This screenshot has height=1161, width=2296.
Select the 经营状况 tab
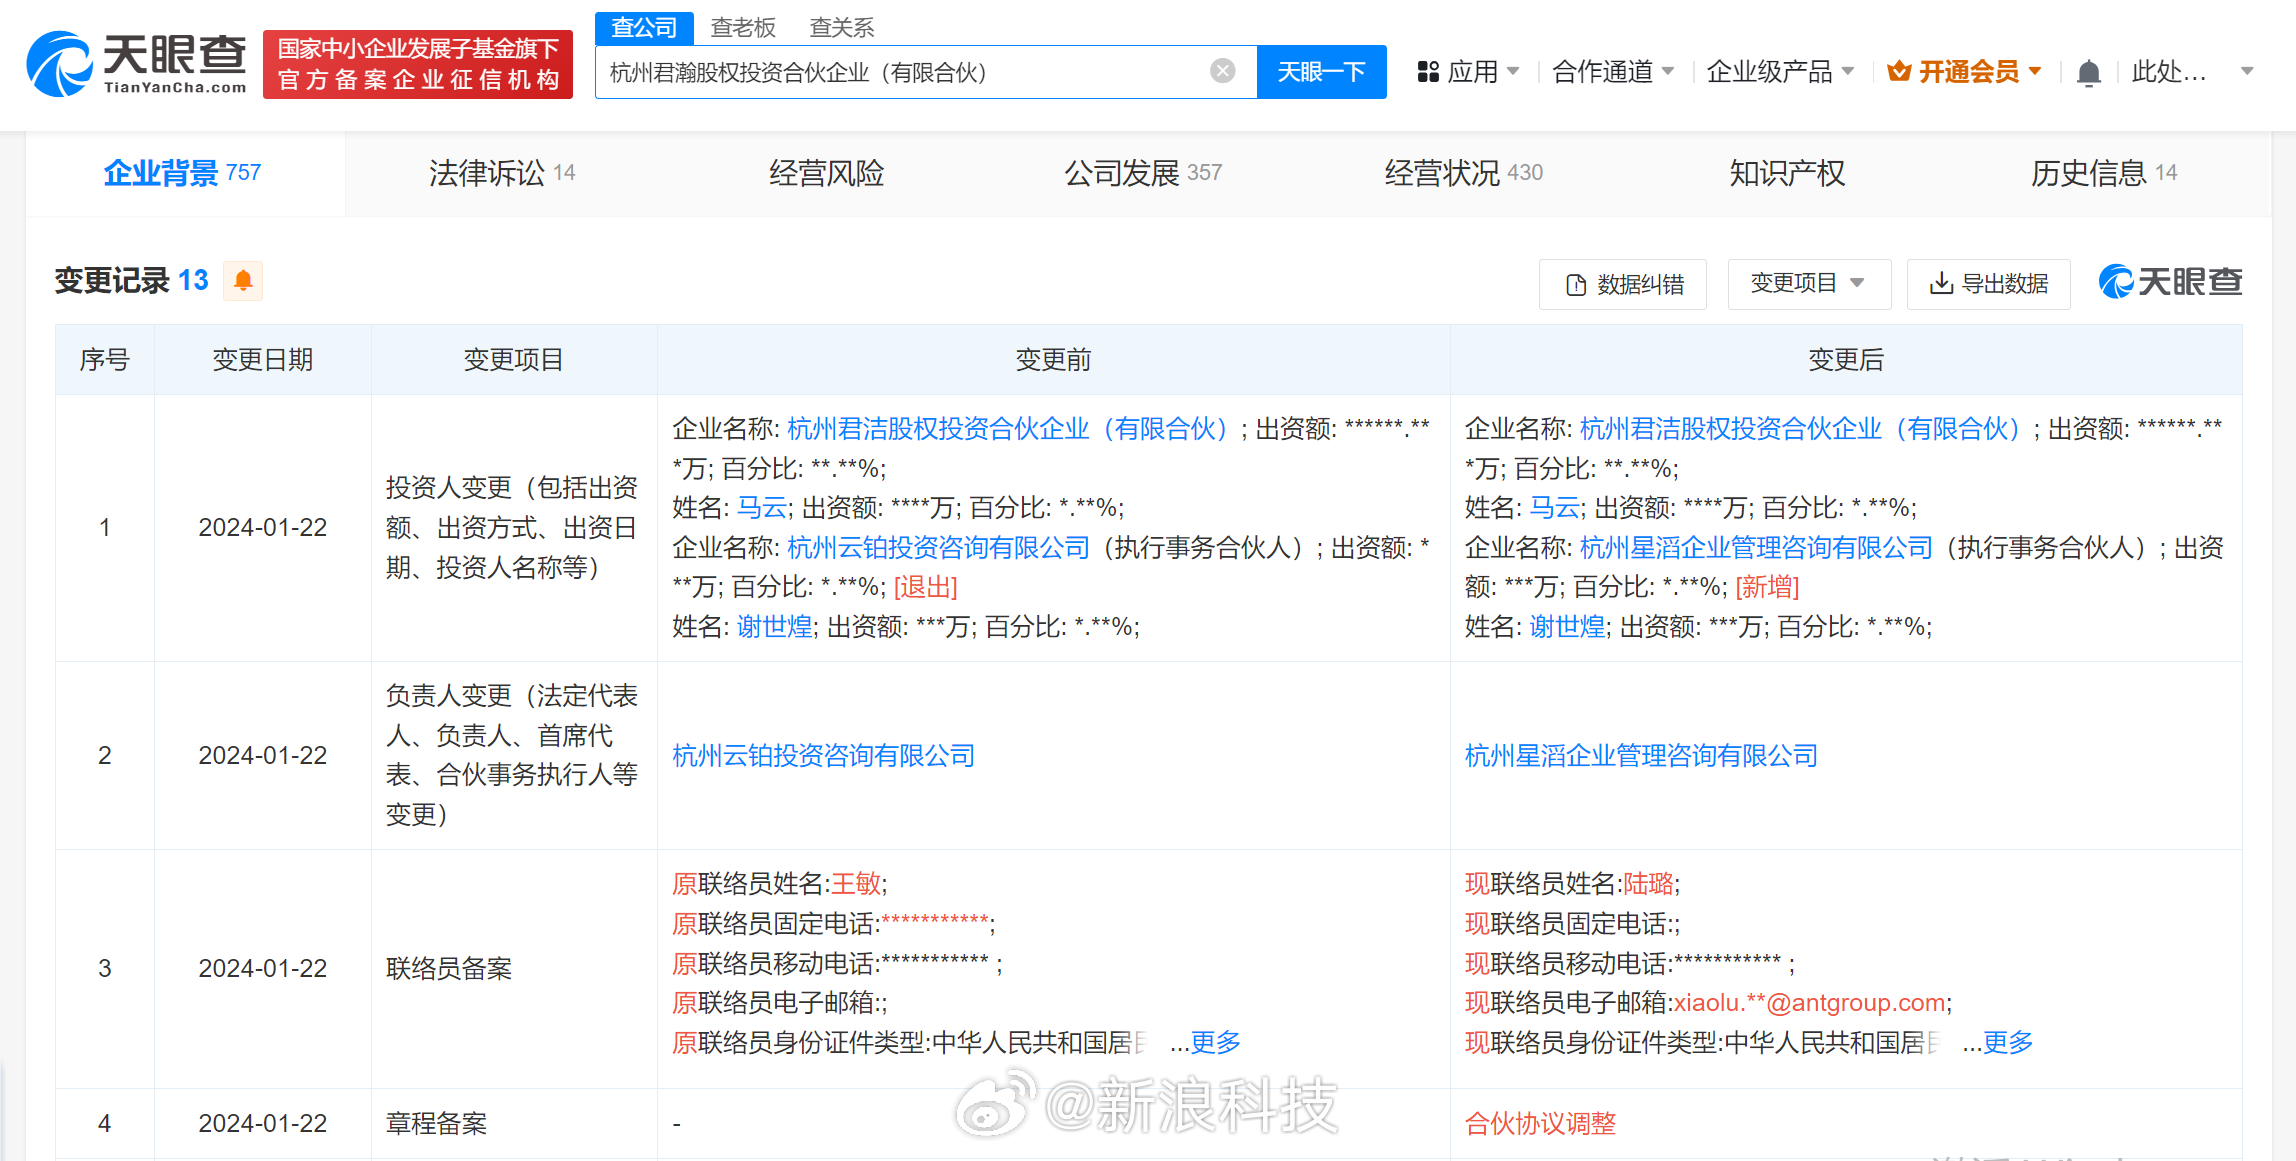click(x=1462, y=174)
